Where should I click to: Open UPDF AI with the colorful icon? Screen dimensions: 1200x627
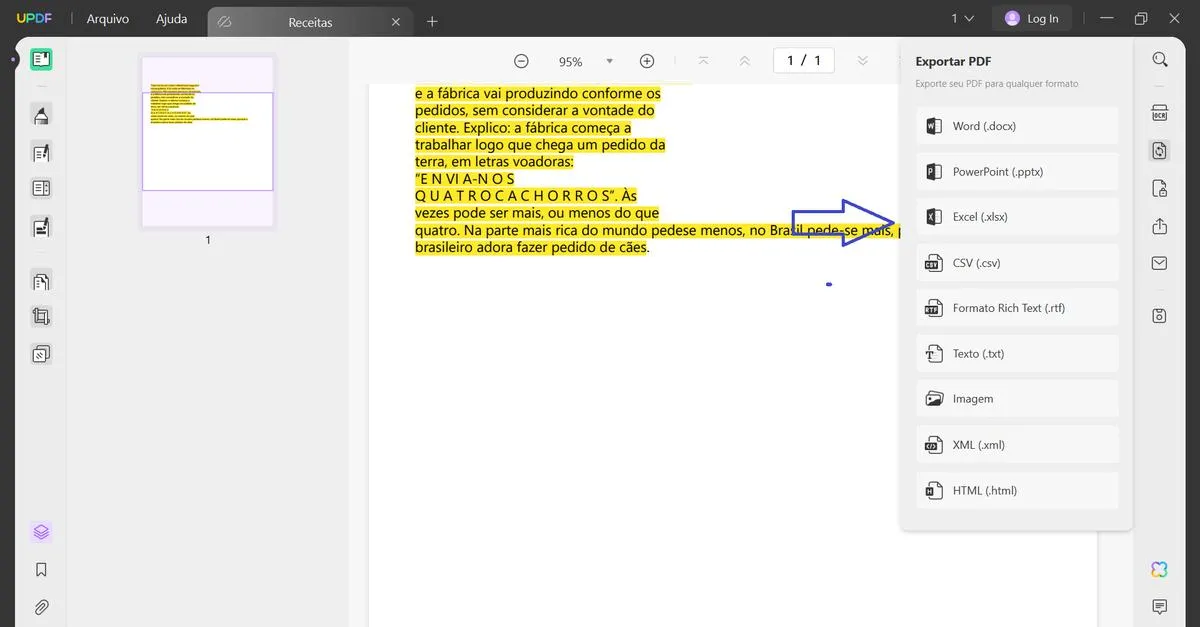1158,569
